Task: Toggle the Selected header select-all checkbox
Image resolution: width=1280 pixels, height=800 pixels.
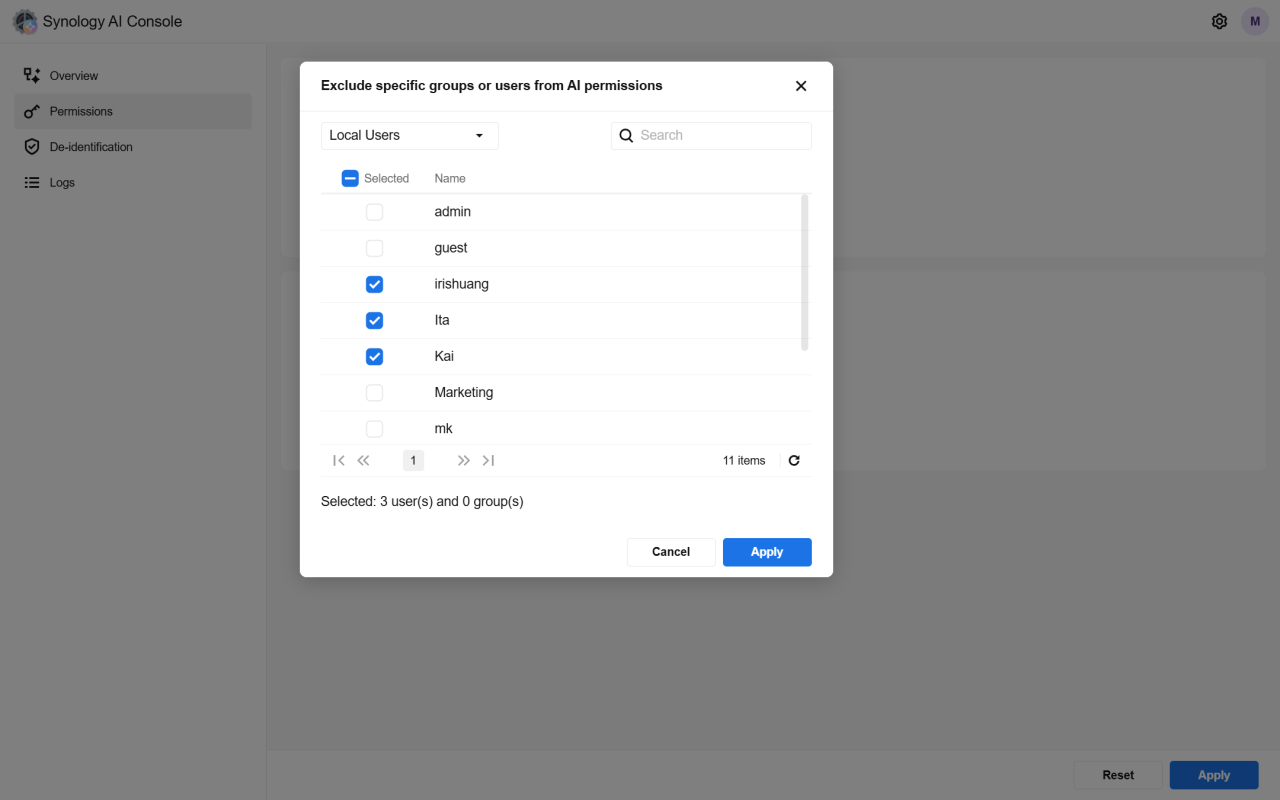Action: (x=350, y=179)
